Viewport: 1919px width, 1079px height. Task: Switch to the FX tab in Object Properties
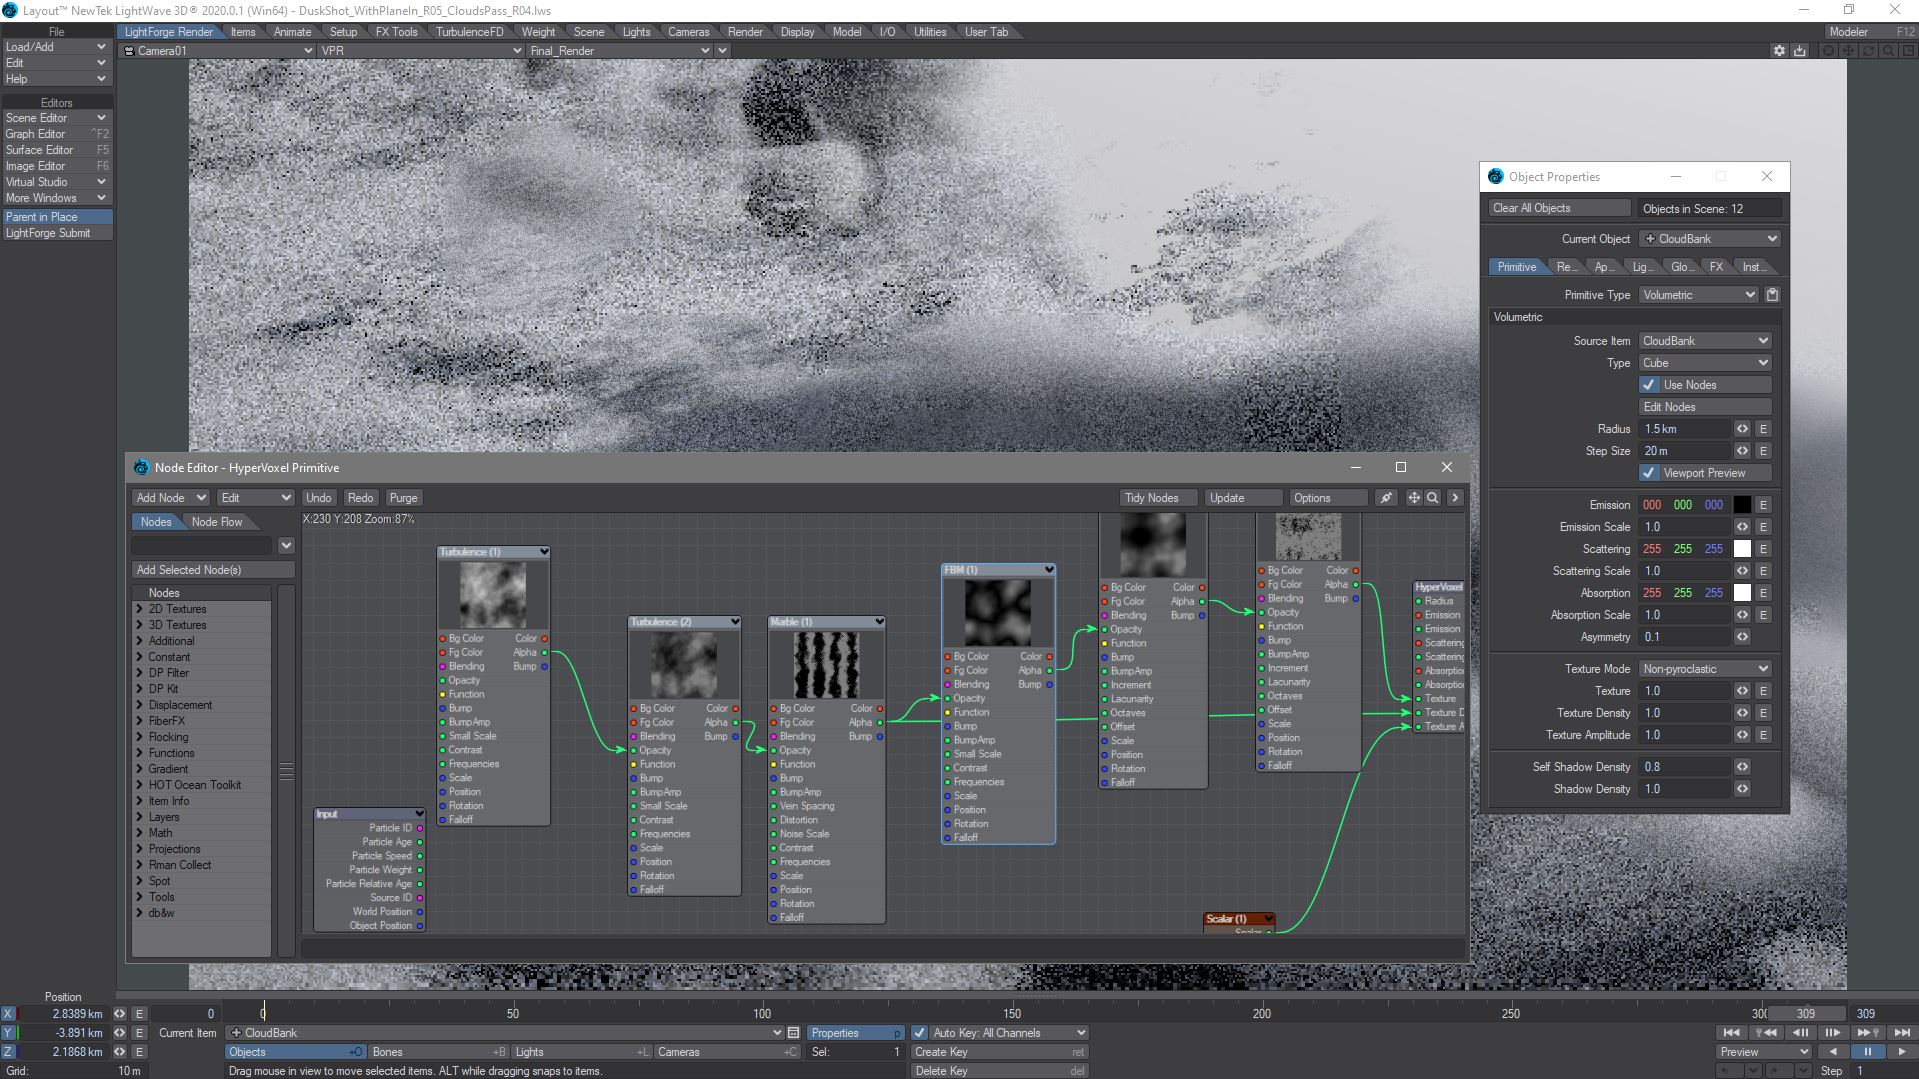[x=1716, y=267]
